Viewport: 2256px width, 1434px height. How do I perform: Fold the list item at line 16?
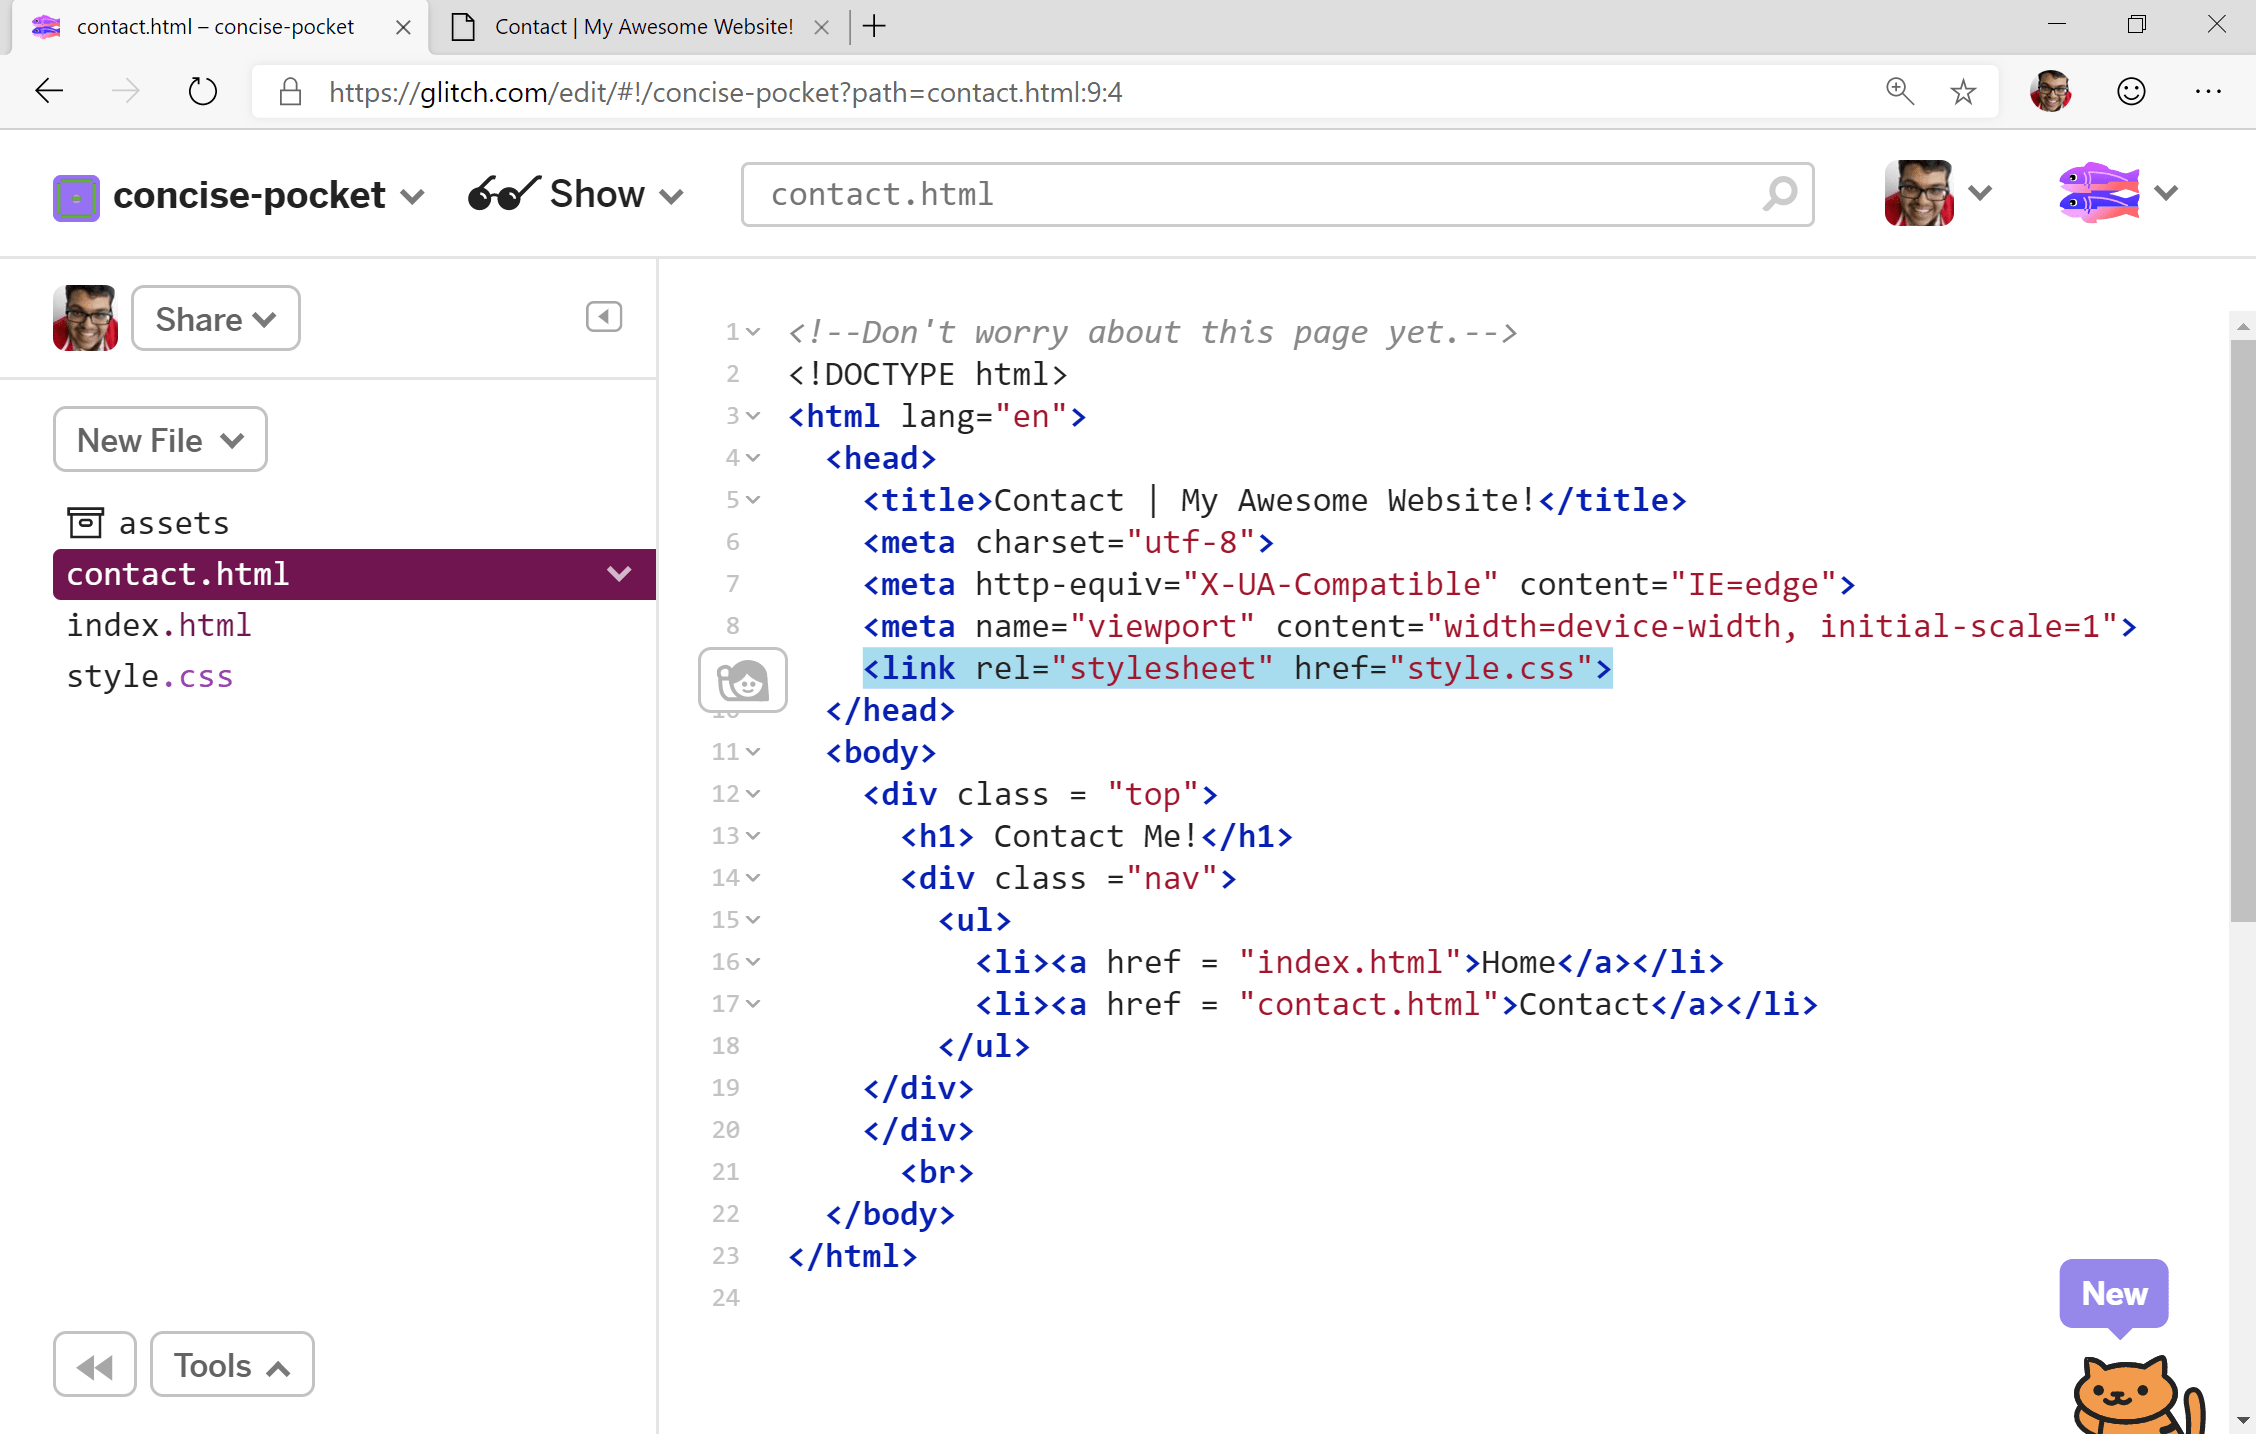pyautogui.click(x=754, y=962)
